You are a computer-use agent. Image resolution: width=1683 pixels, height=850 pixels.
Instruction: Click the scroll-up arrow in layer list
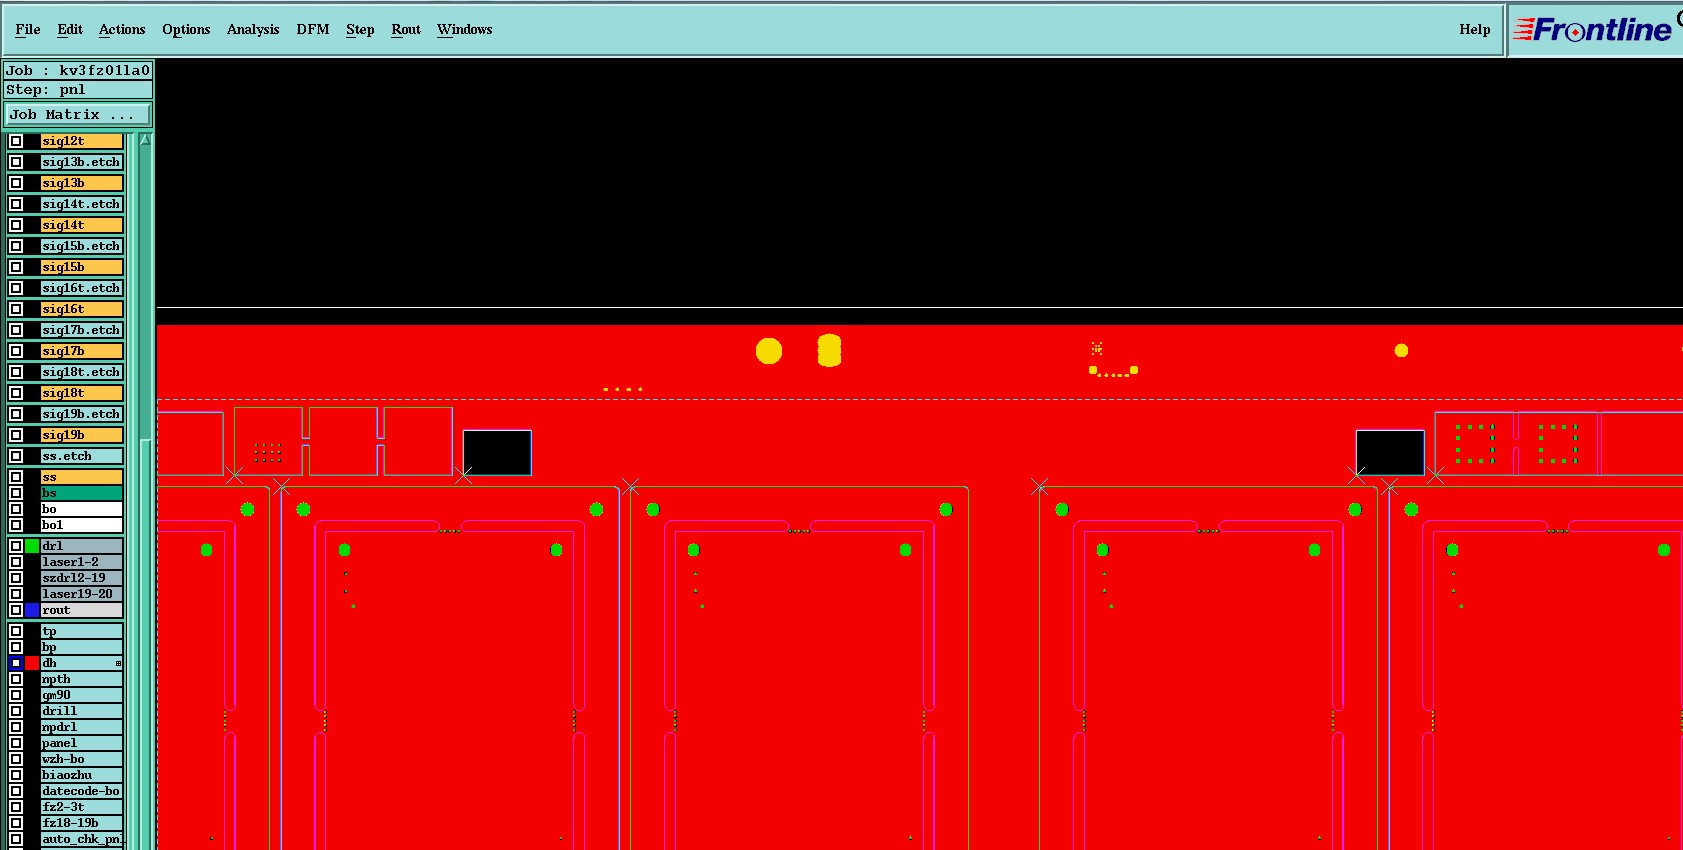click(x=145, y=140)
